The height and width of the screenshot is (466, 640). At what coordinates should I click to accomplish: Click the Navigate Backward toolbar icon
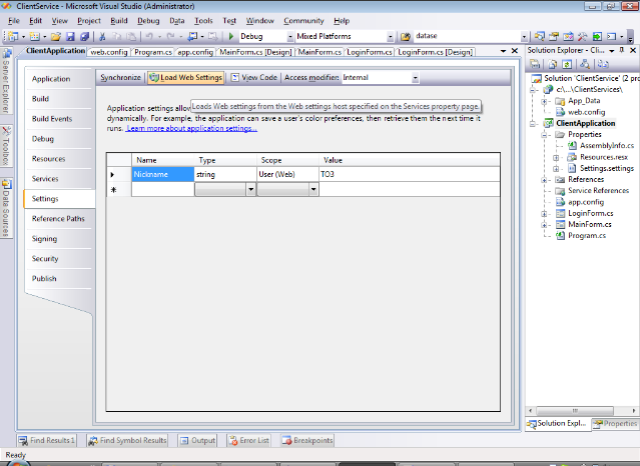click(192, 37)
